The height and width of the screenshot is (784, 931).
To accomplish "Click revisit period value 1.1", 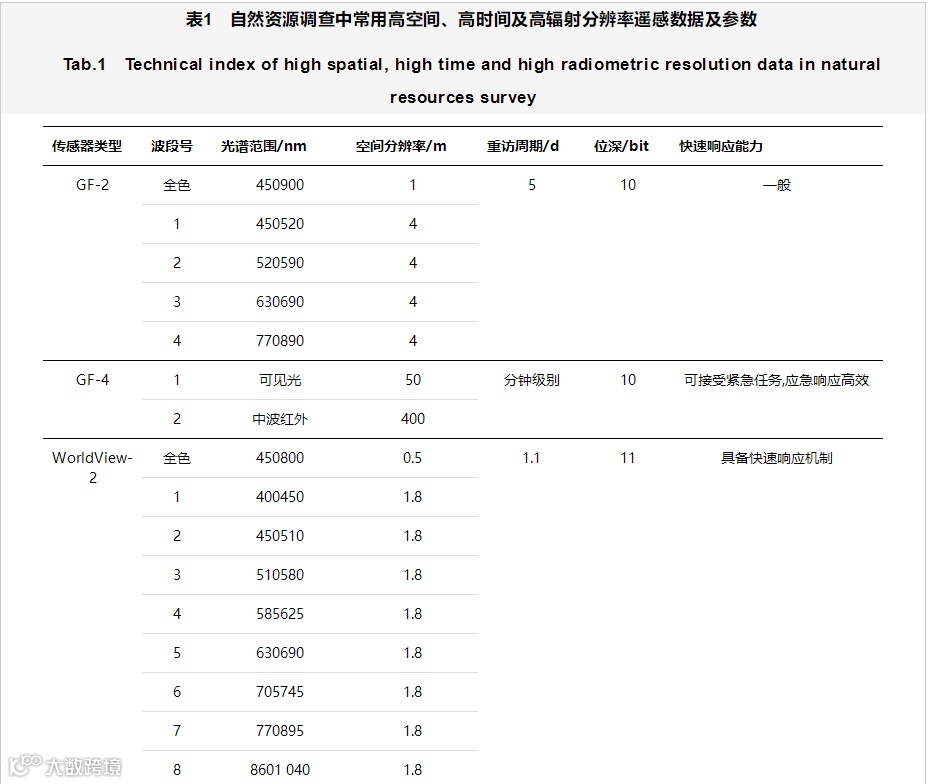I will (x=531, y=458).
